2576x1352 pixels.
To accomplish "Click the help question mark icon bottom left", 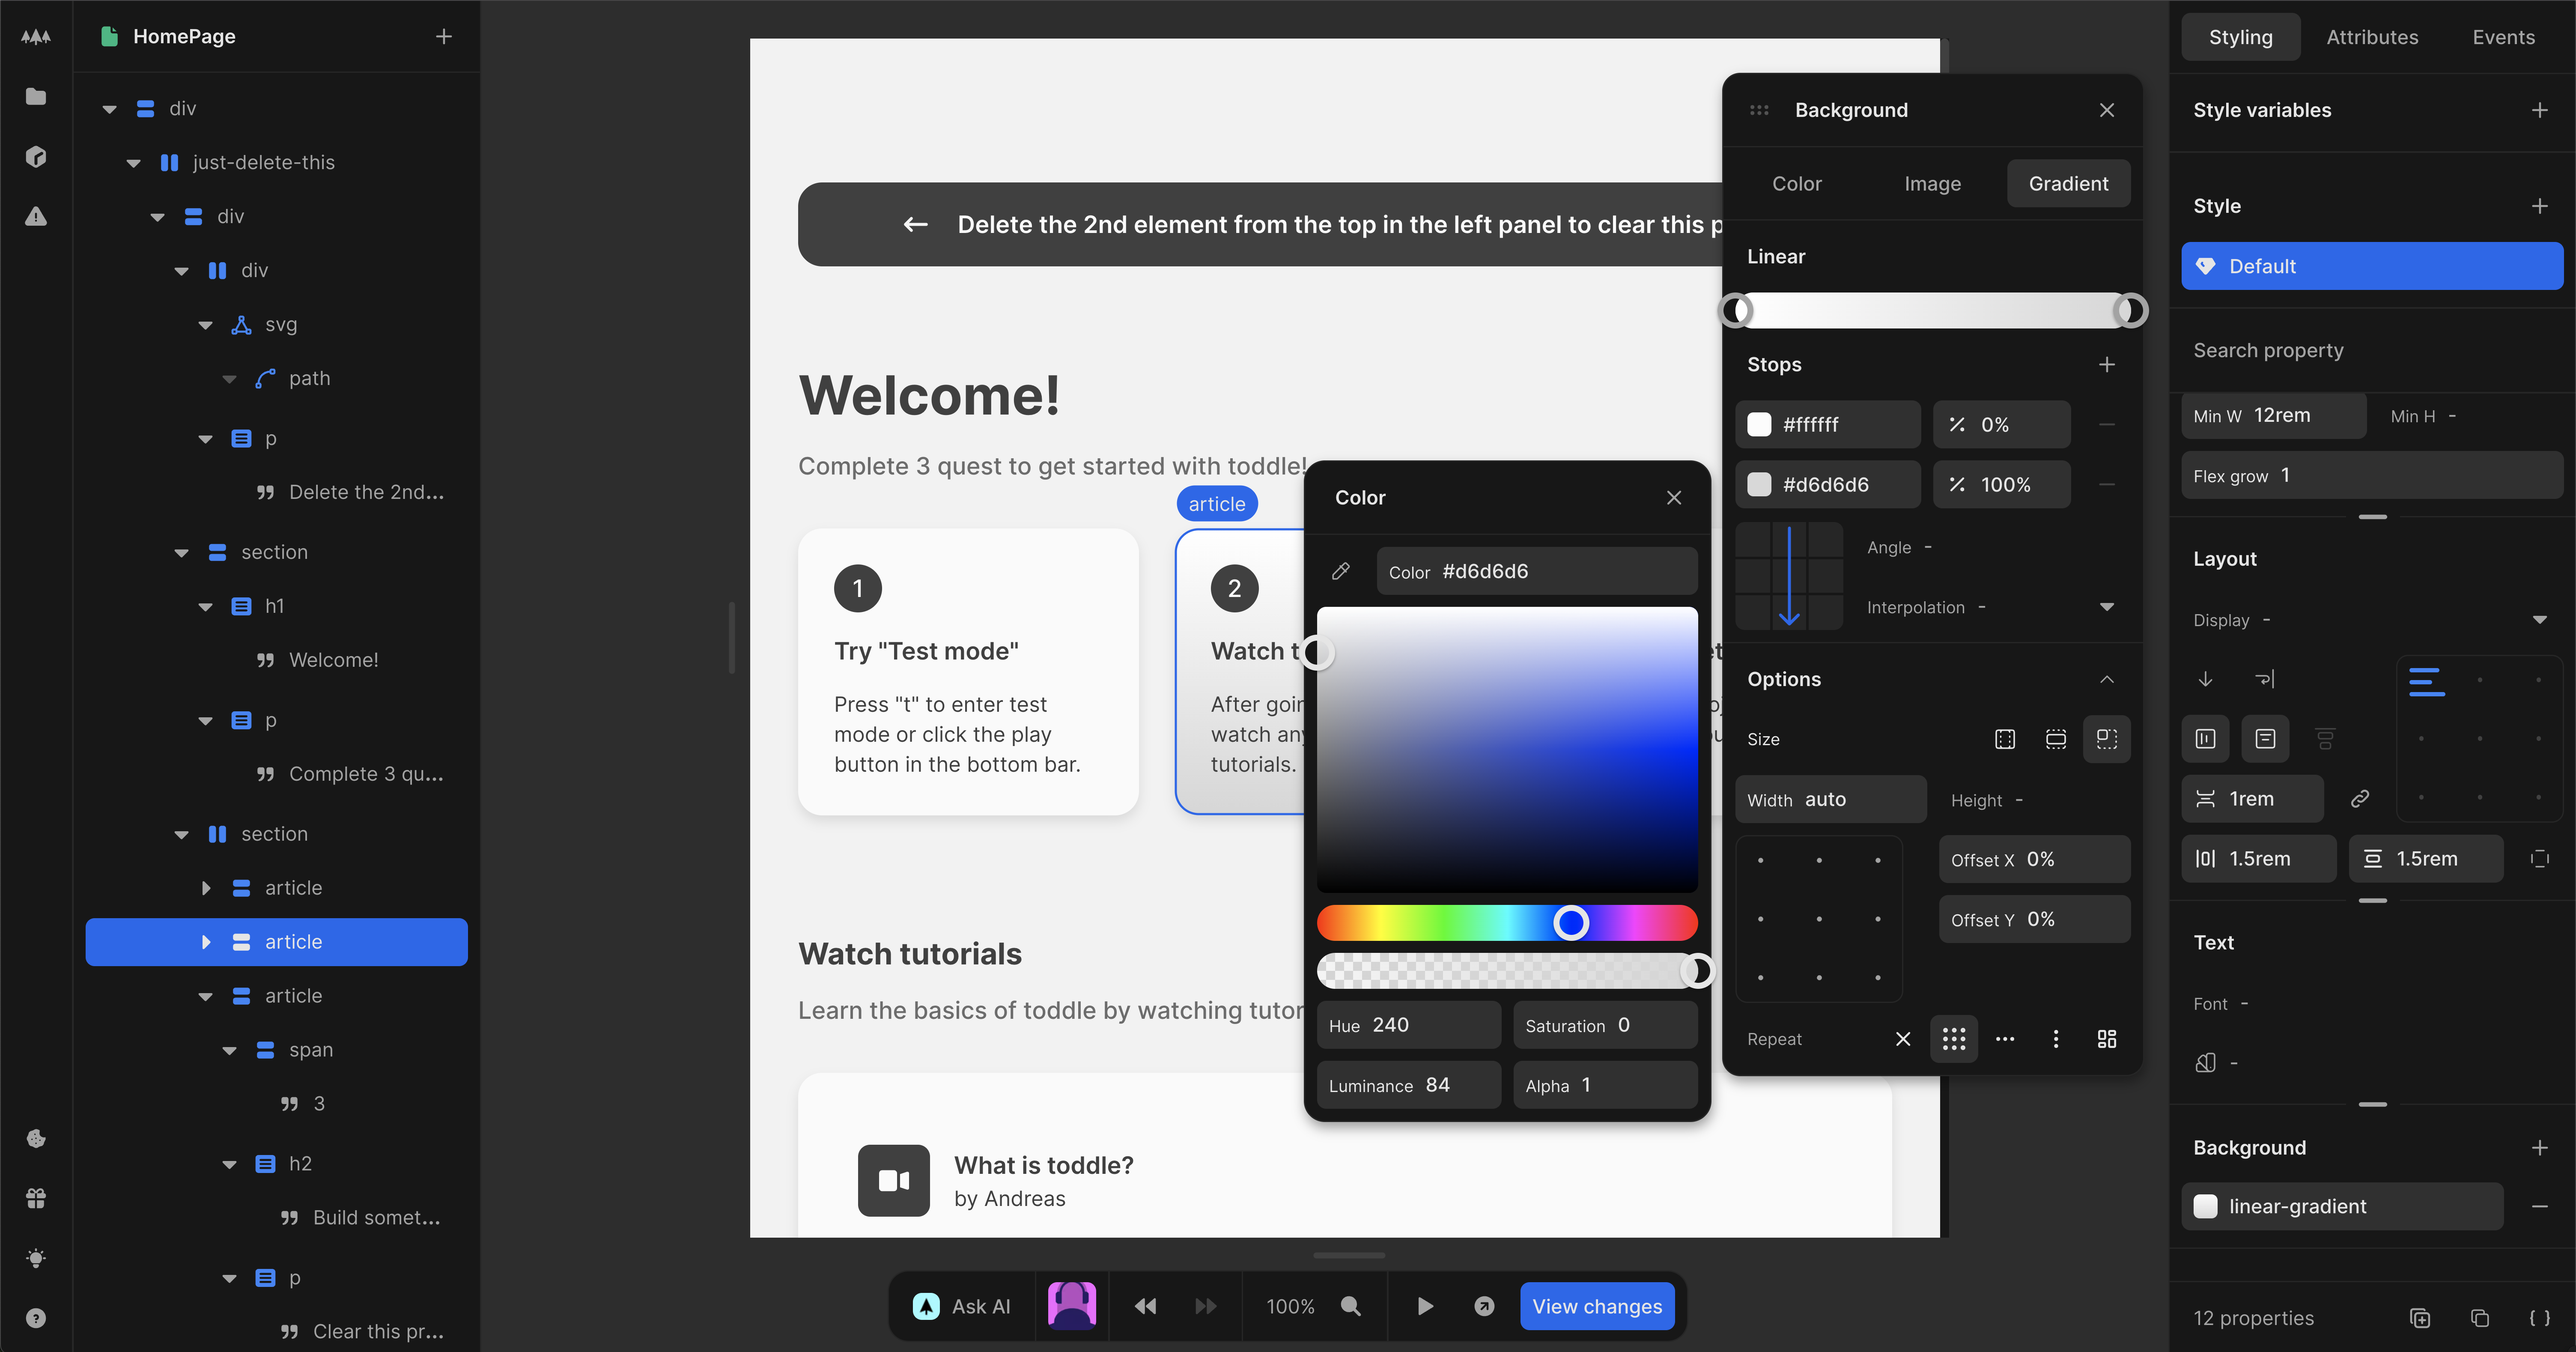I will point(36,1318).
